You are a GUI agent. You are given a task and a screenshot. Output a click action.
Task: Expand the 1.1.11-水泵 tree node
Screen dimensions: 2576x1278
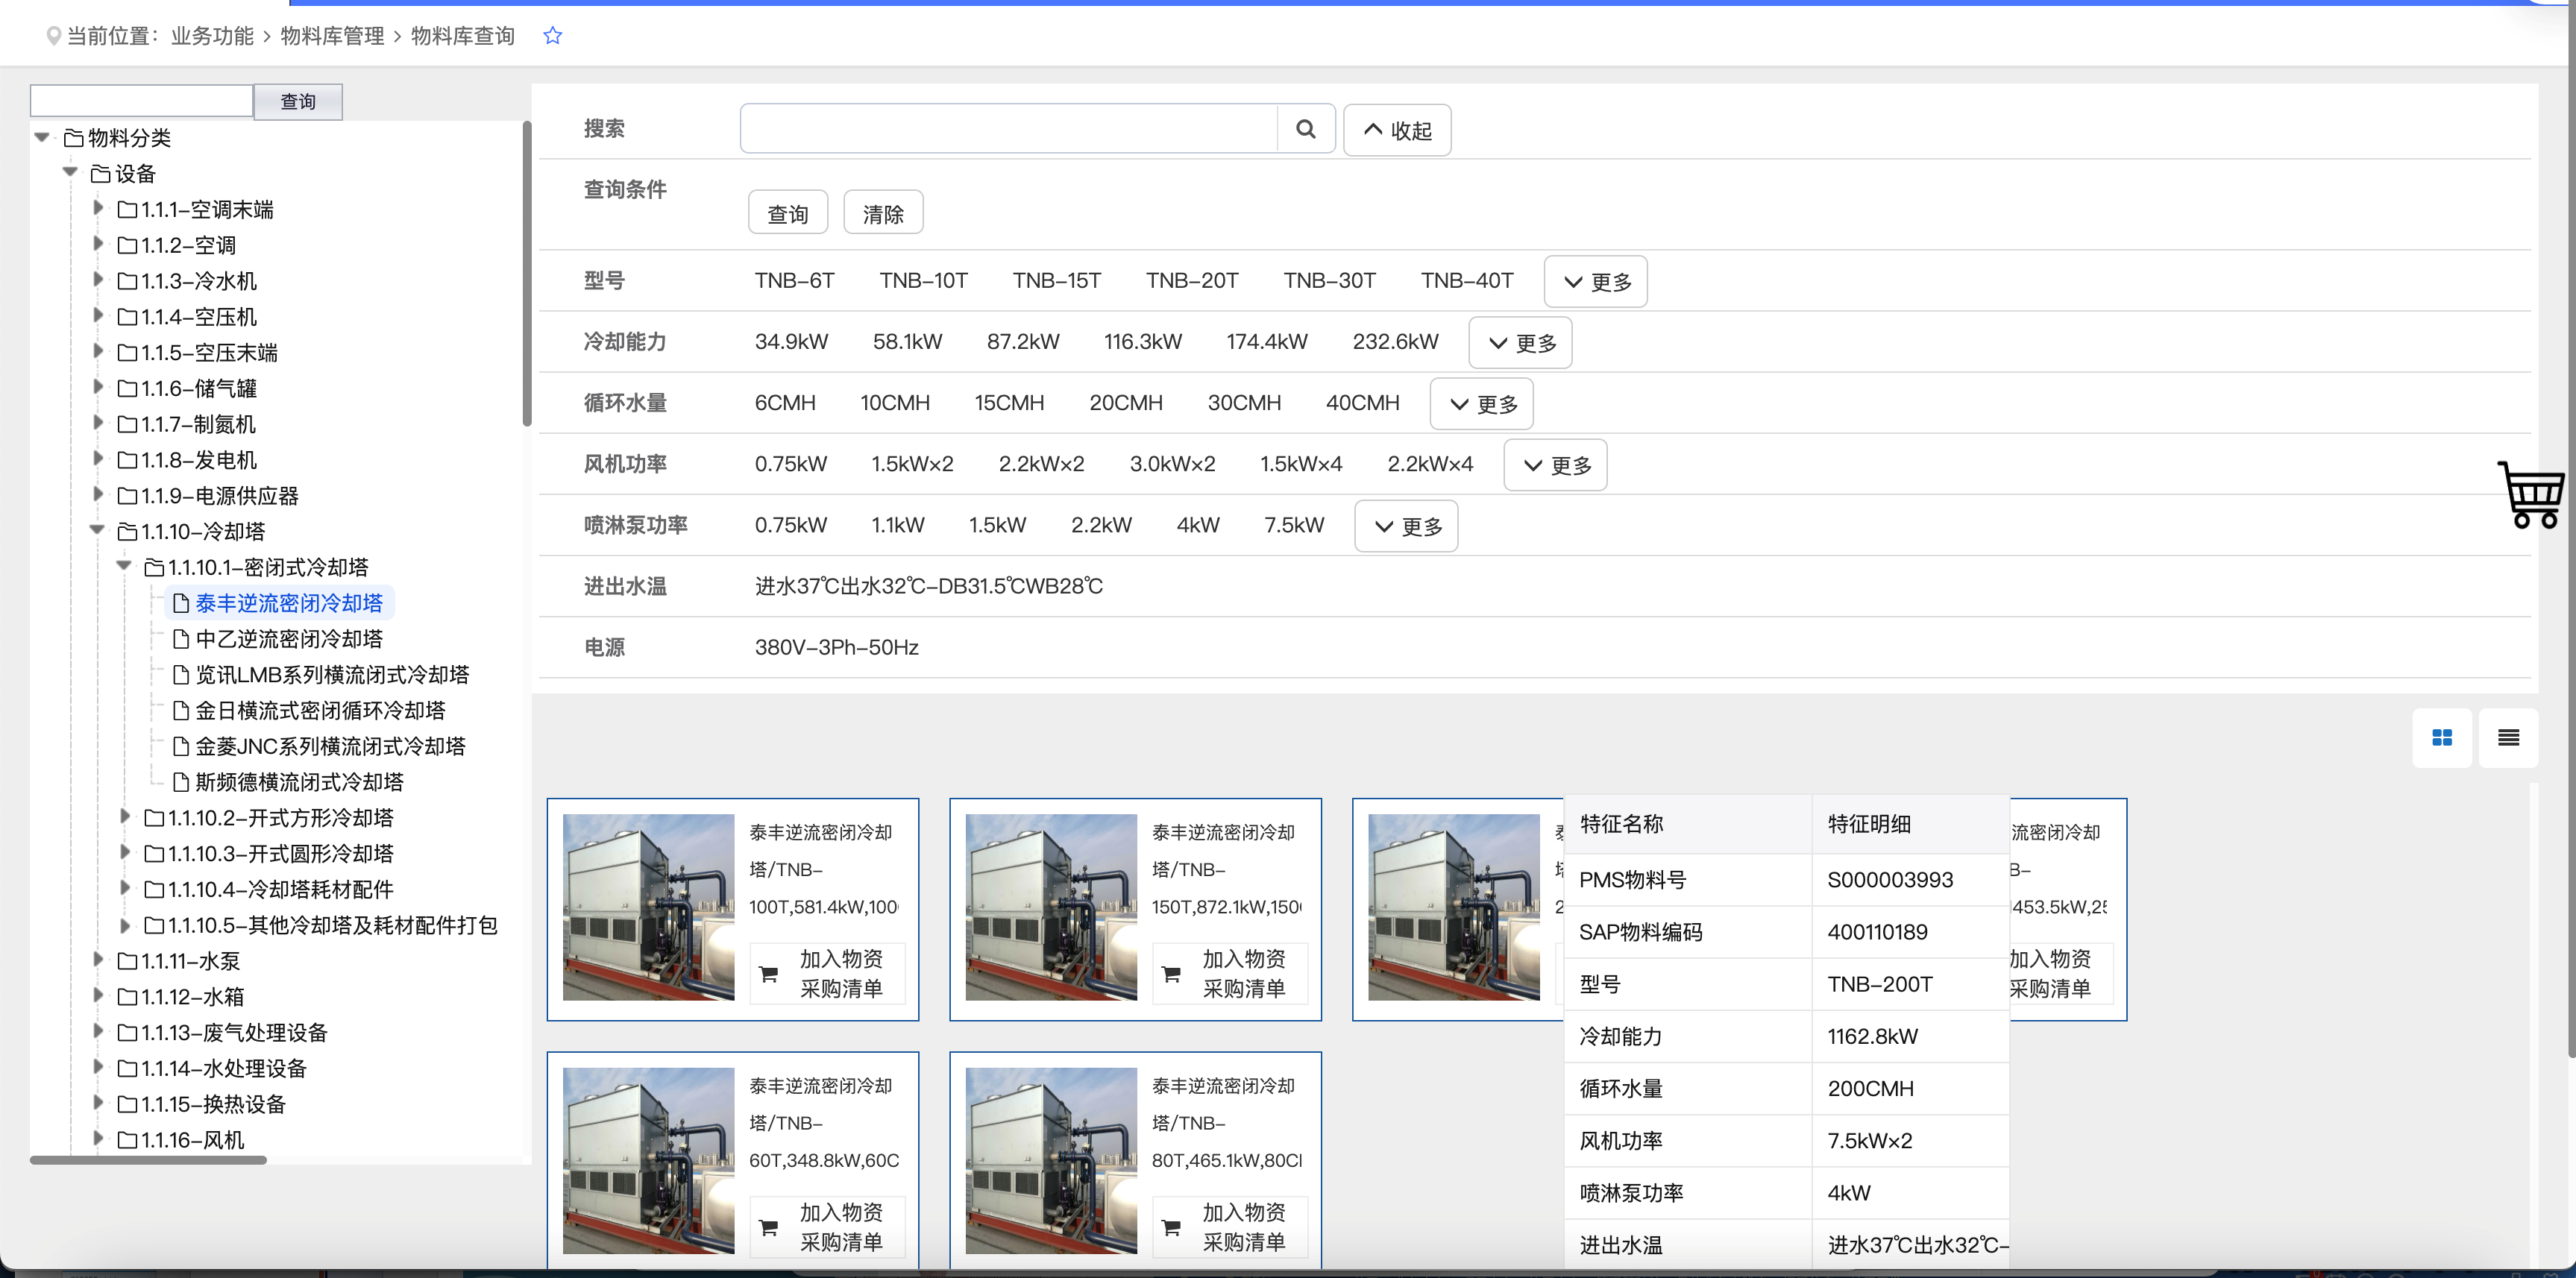click(97, 960)
